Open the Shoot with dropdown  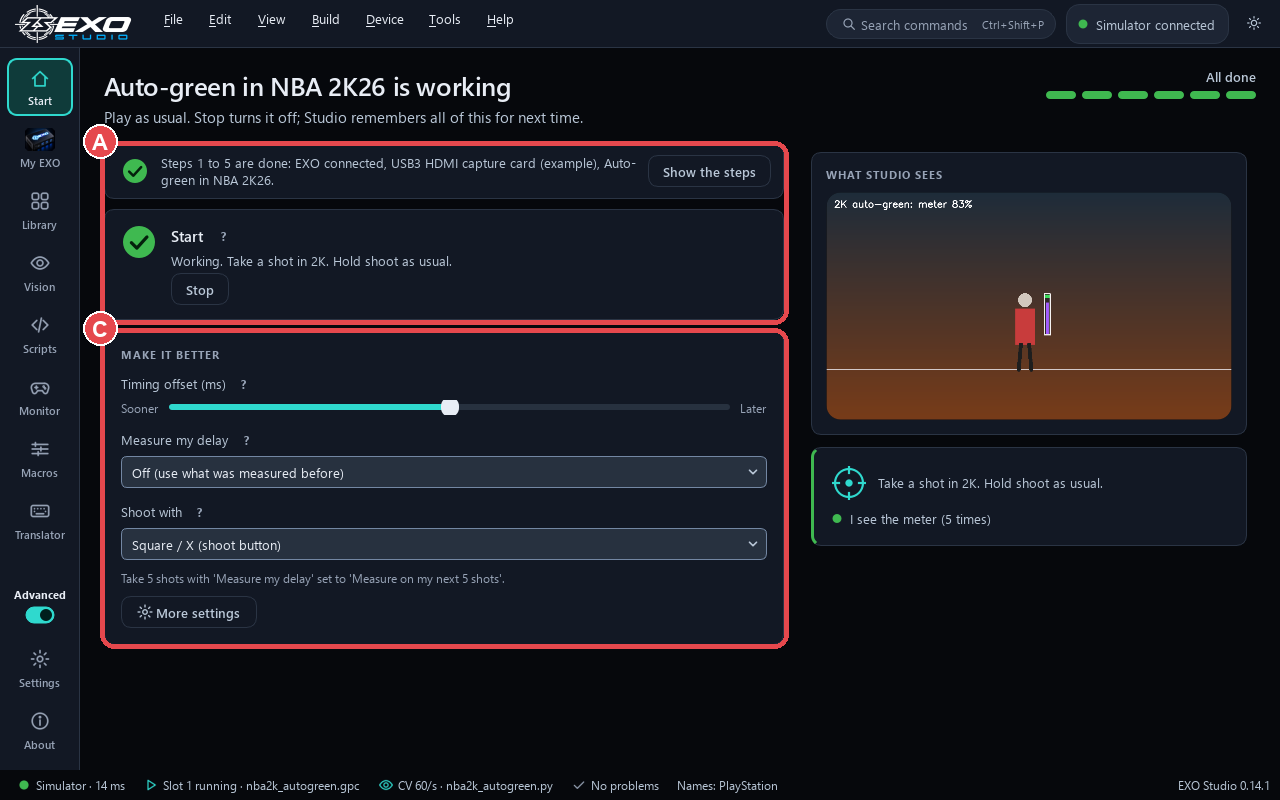point(443,544)
